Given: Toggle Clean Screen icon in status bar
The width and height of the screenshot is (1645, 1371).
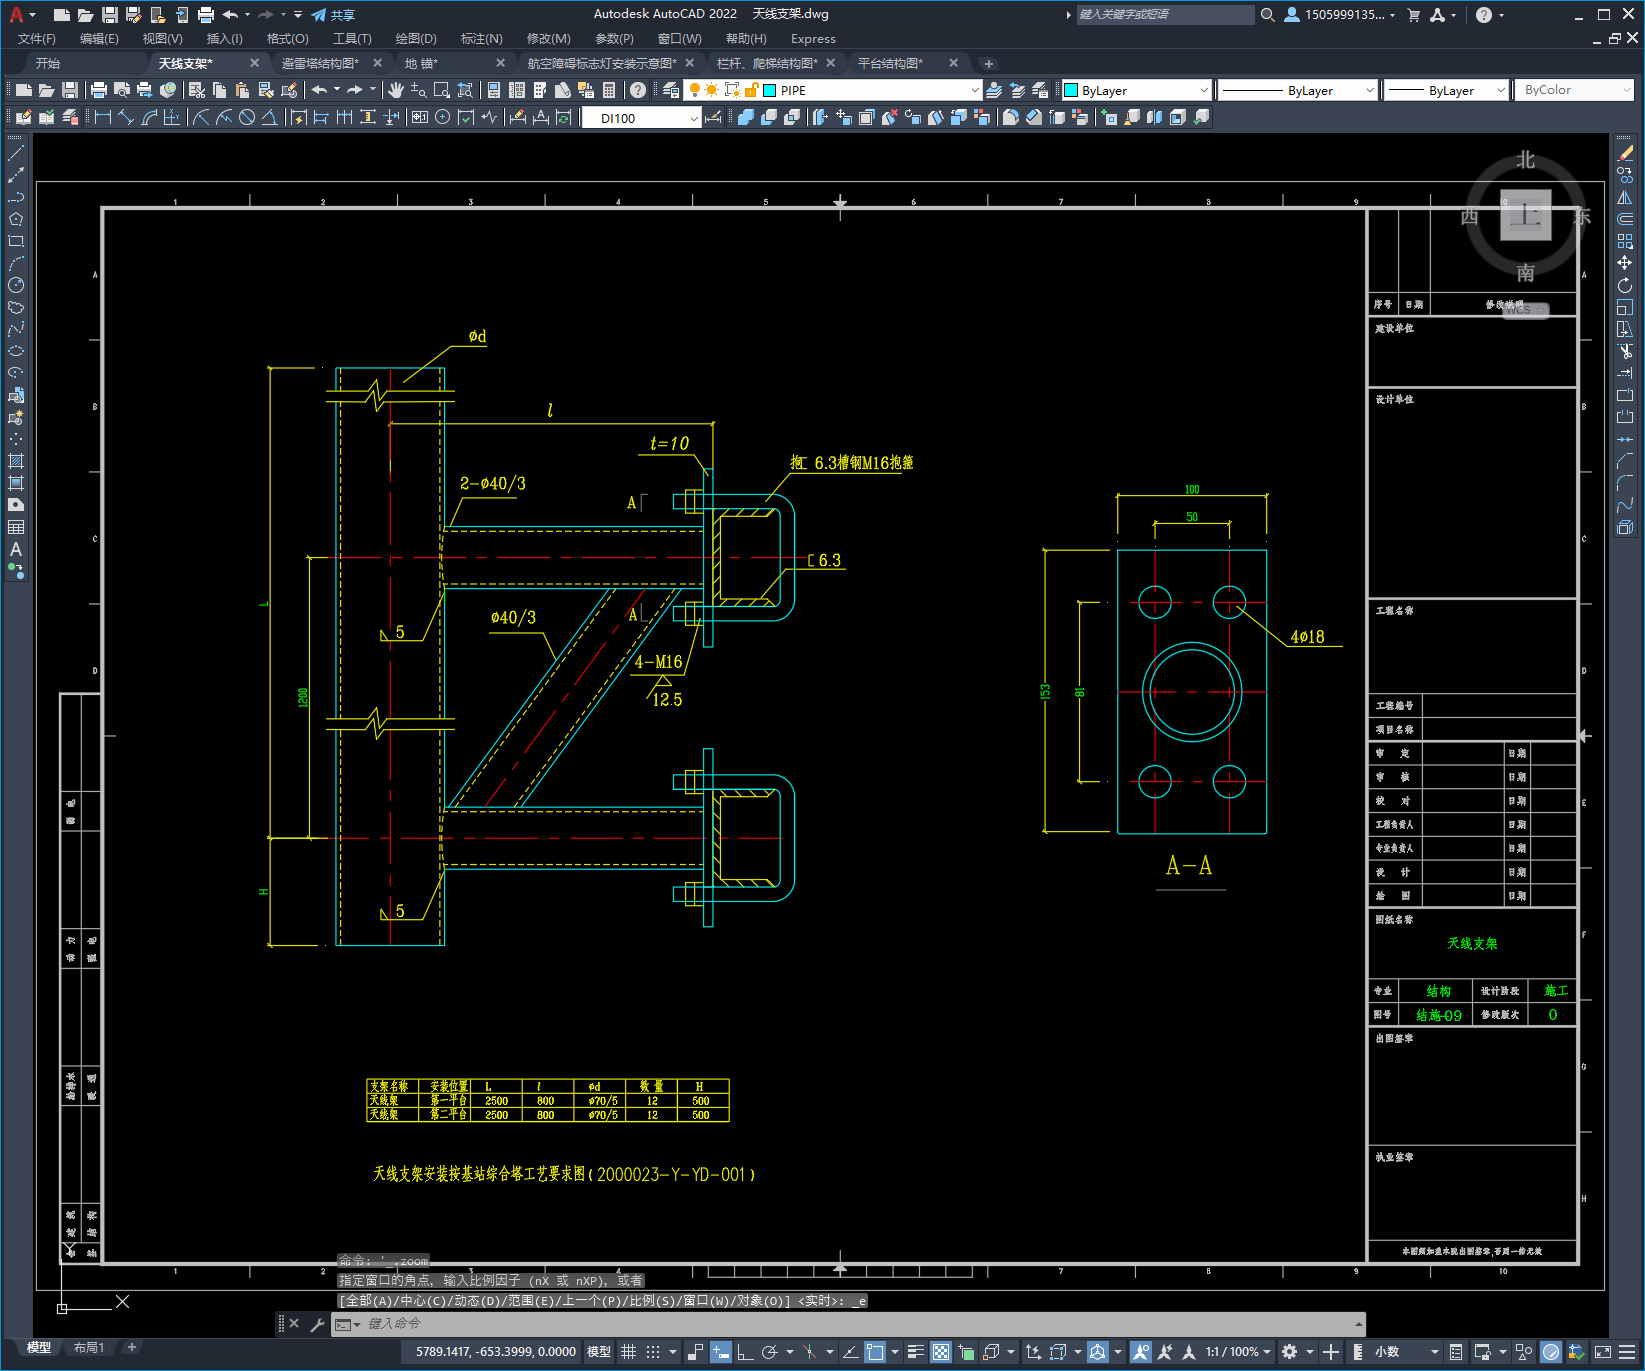Looking at the screenshot, I should pos(1602,1352).
